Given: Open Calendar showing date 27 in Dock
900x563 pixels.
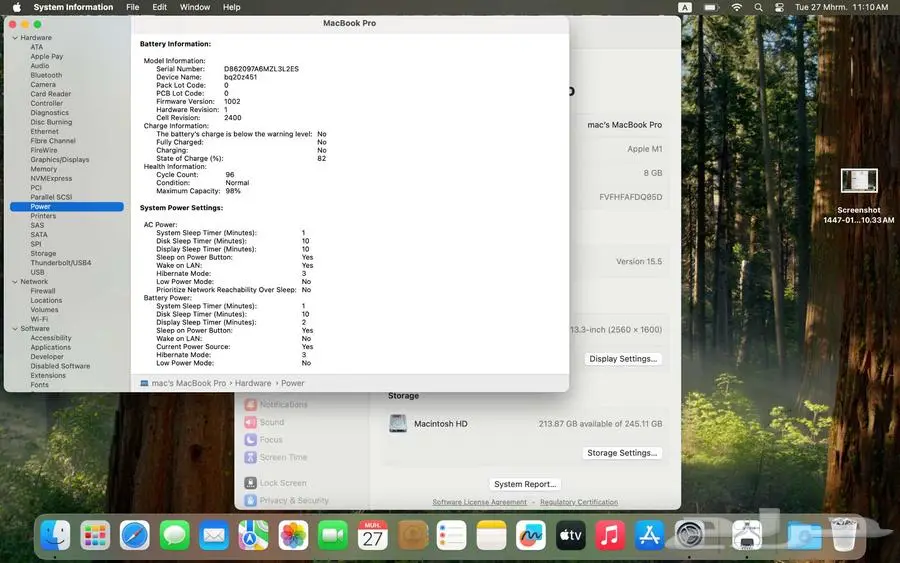Looking at the screenshot, I should (x=373, y=535).
